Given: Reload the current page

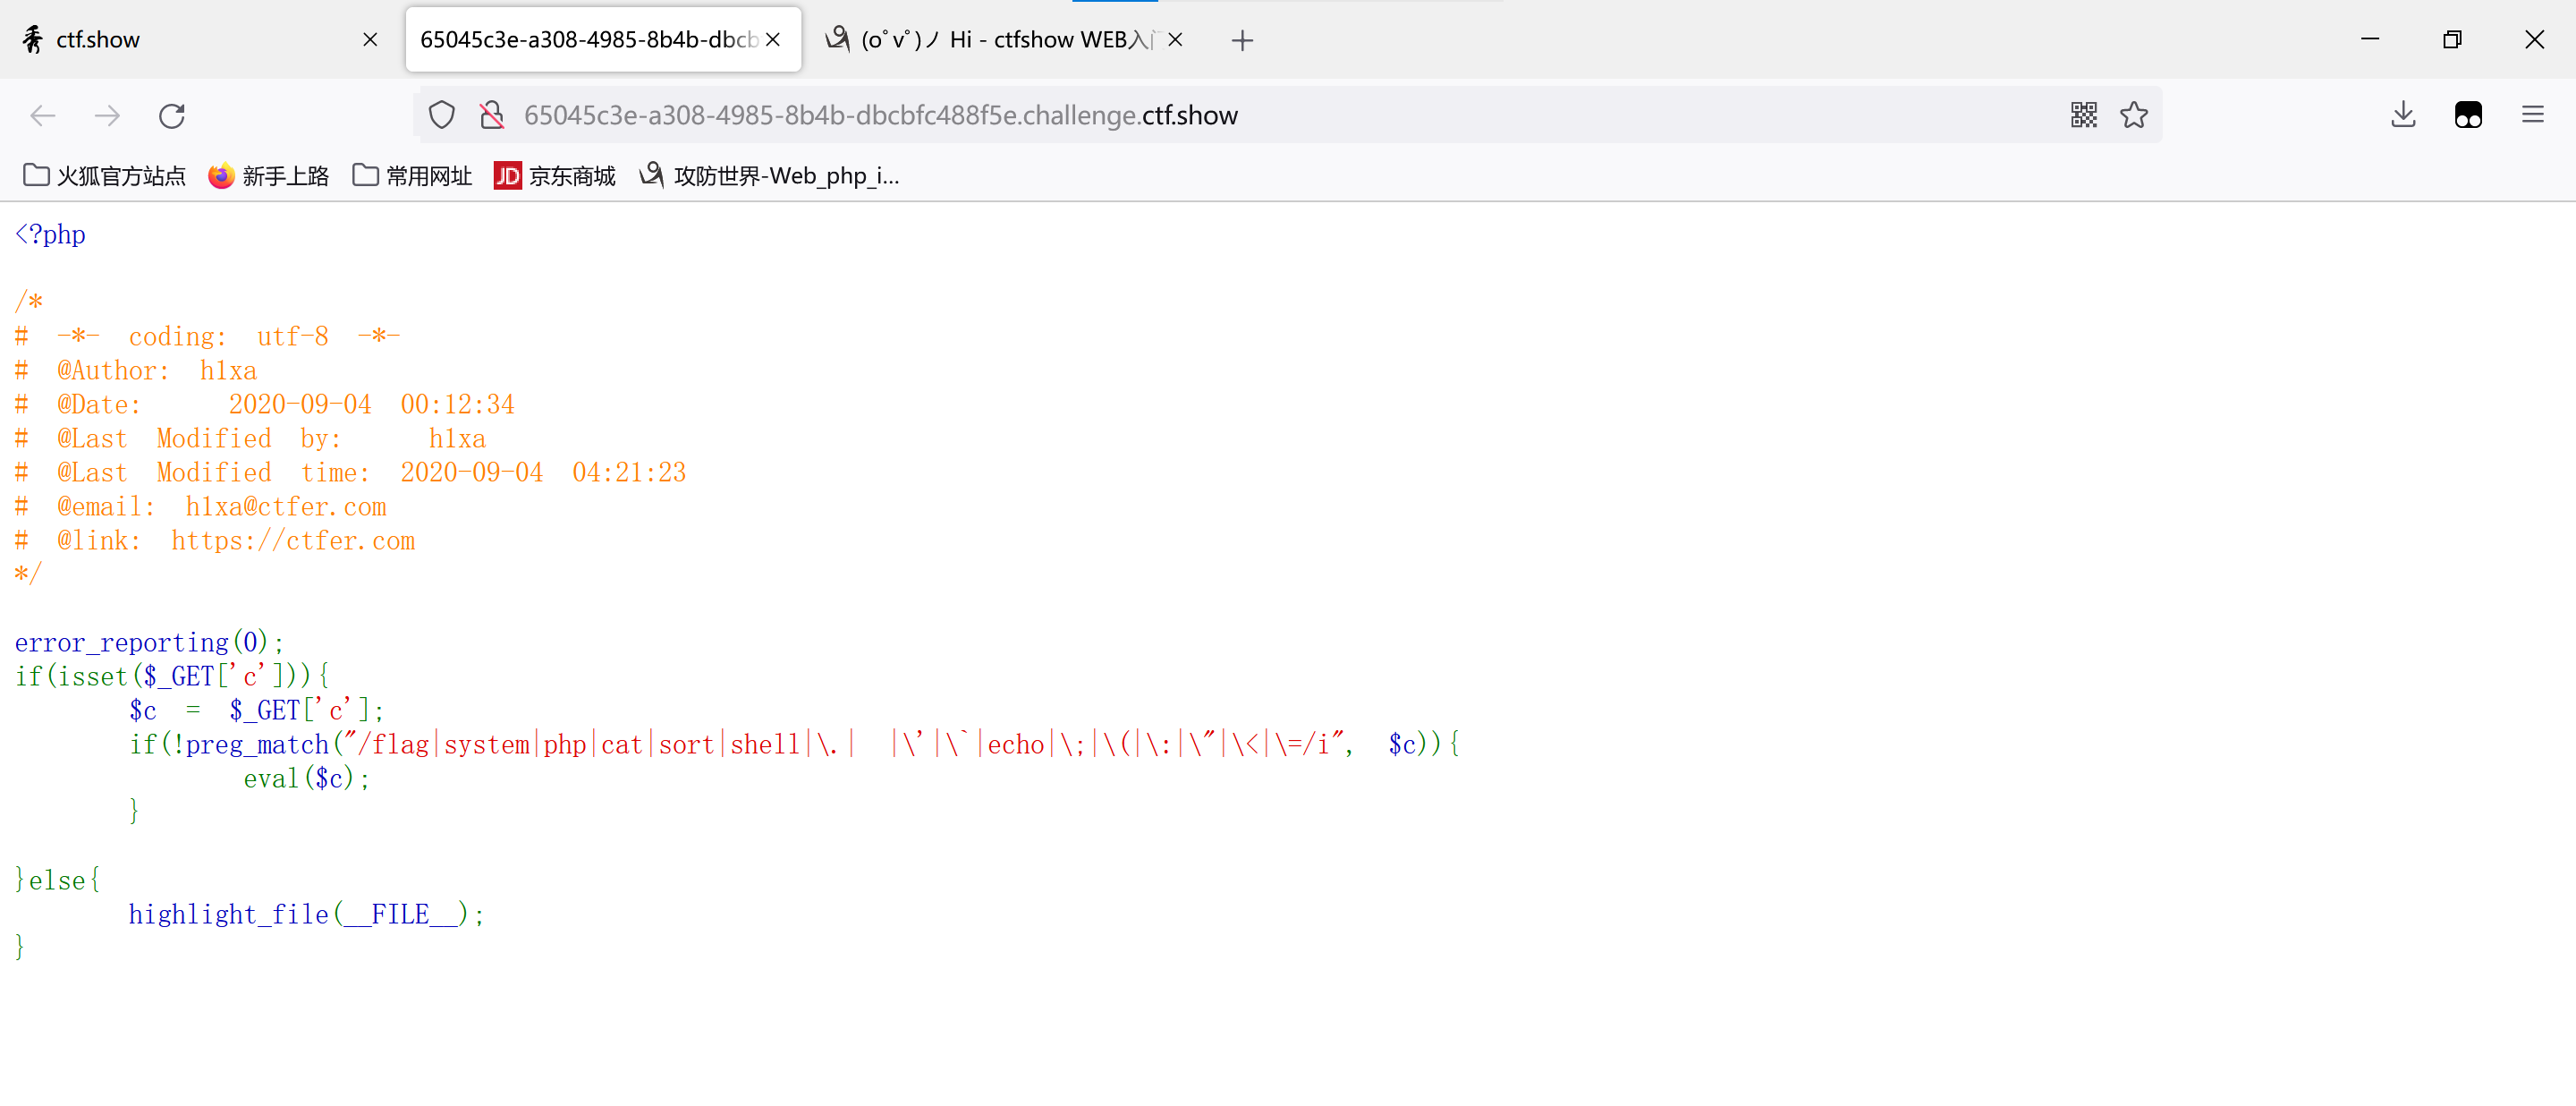Looking at the screenshot, I should [172, 116].
